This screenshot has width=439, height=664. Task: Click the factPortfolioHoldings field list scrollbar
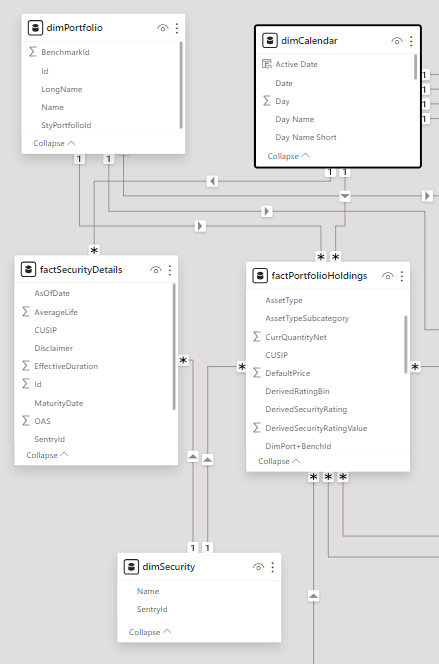pyautogui.click(x=406, y=344)
